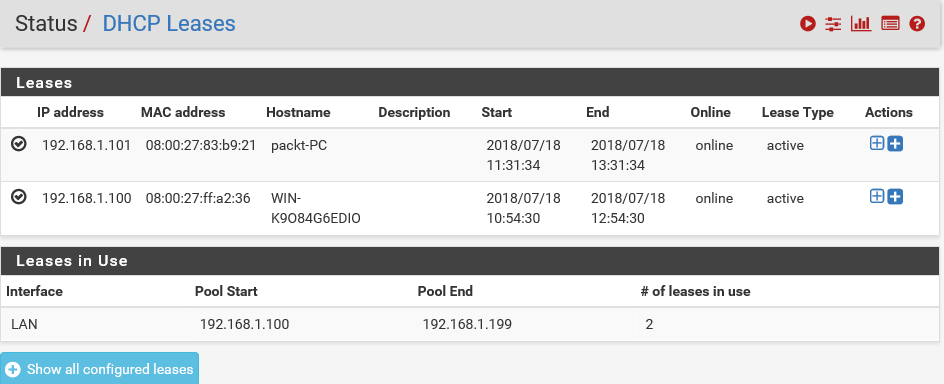Viewport: 944px width, 384px height.
Task: Sort leases by Hostname column header
Action: pyautogui.click(x=298, y=112)
